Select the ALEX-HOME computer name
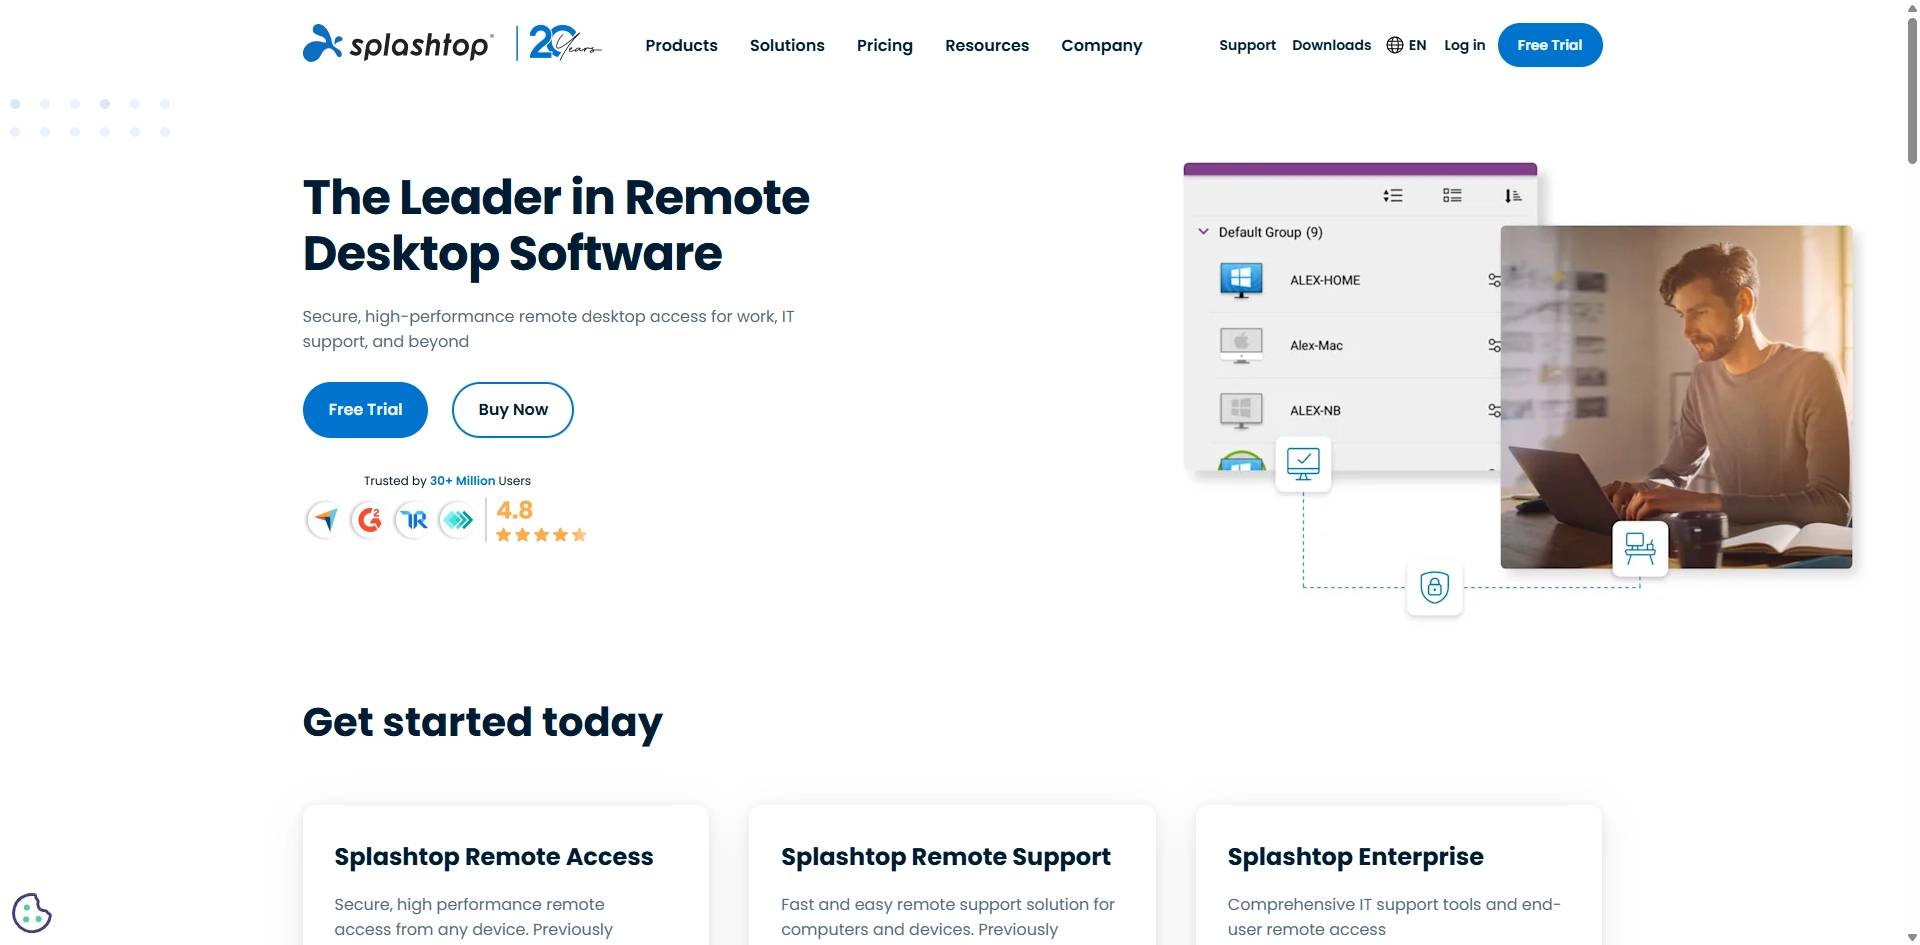The width and height of the screenshot is (1920, 945). (1325, 280)
